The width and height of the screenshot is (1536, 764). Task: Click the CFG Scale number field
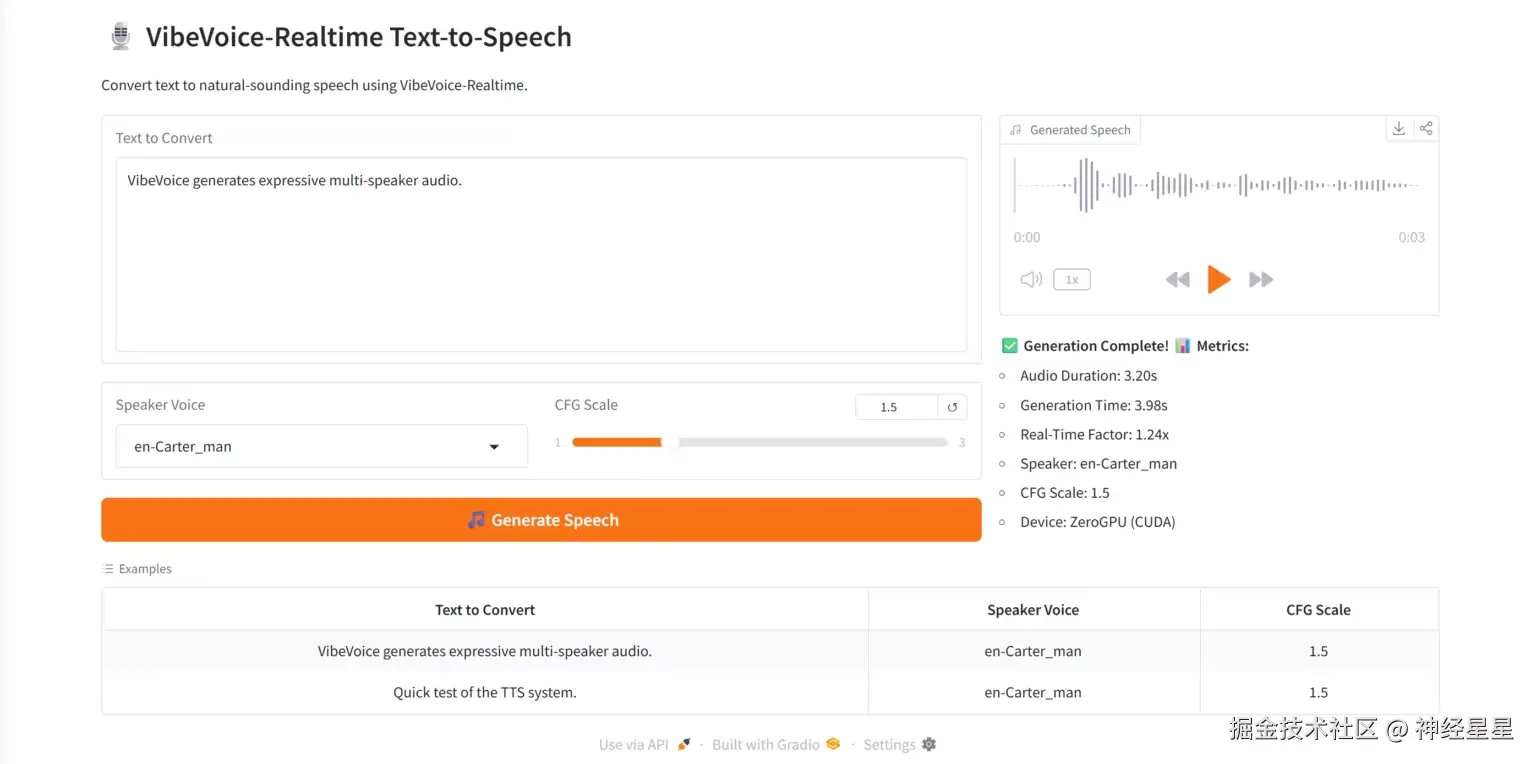[x=896, y=407]
